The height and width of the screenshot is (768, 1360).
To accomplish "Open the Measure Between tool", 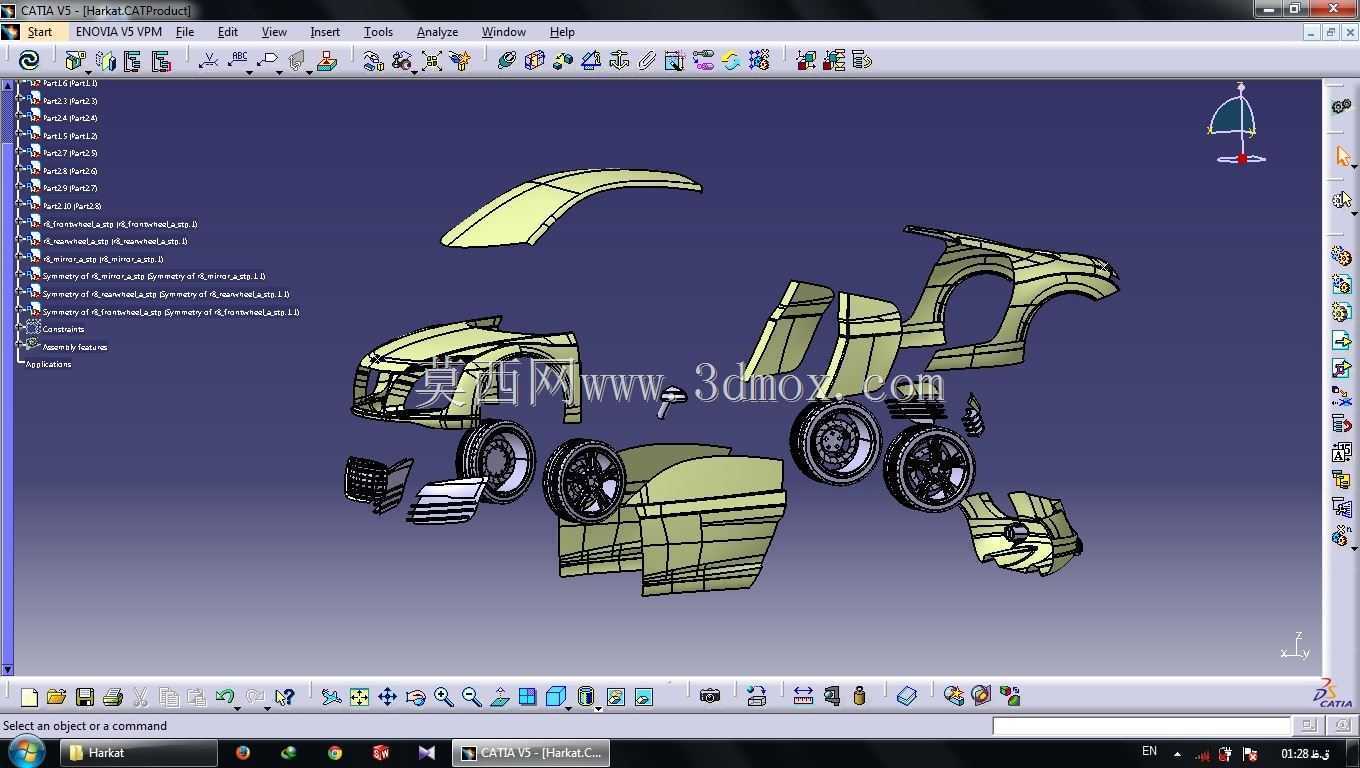I will coord(803,697).
